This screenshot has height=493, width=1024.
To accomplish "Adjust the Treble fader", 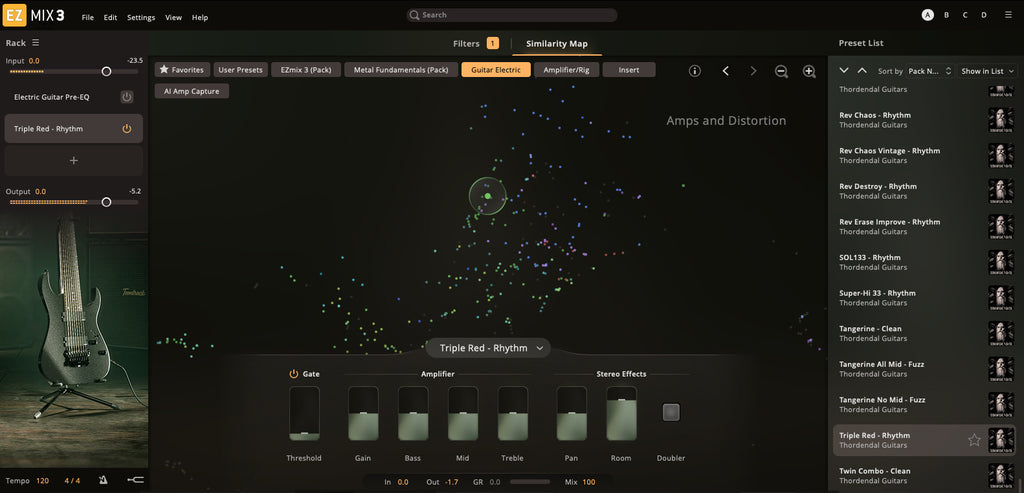I will coord(513,414).
